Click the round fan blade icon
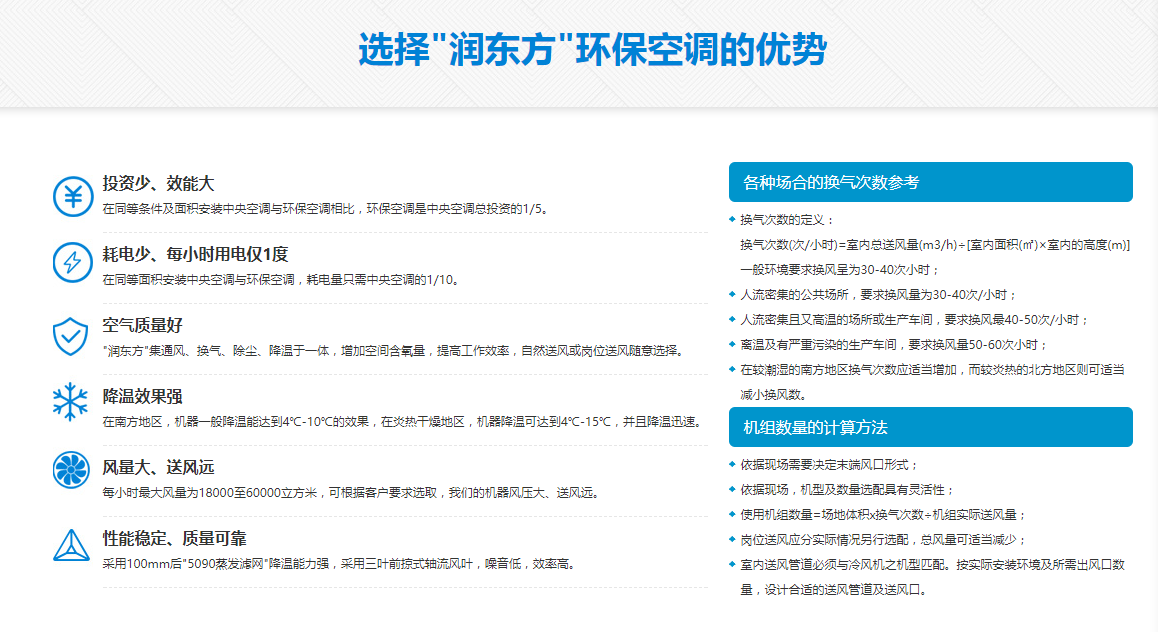Viewport: 1158px width, 632px height. pyautogui.click(x=71, y=472)
